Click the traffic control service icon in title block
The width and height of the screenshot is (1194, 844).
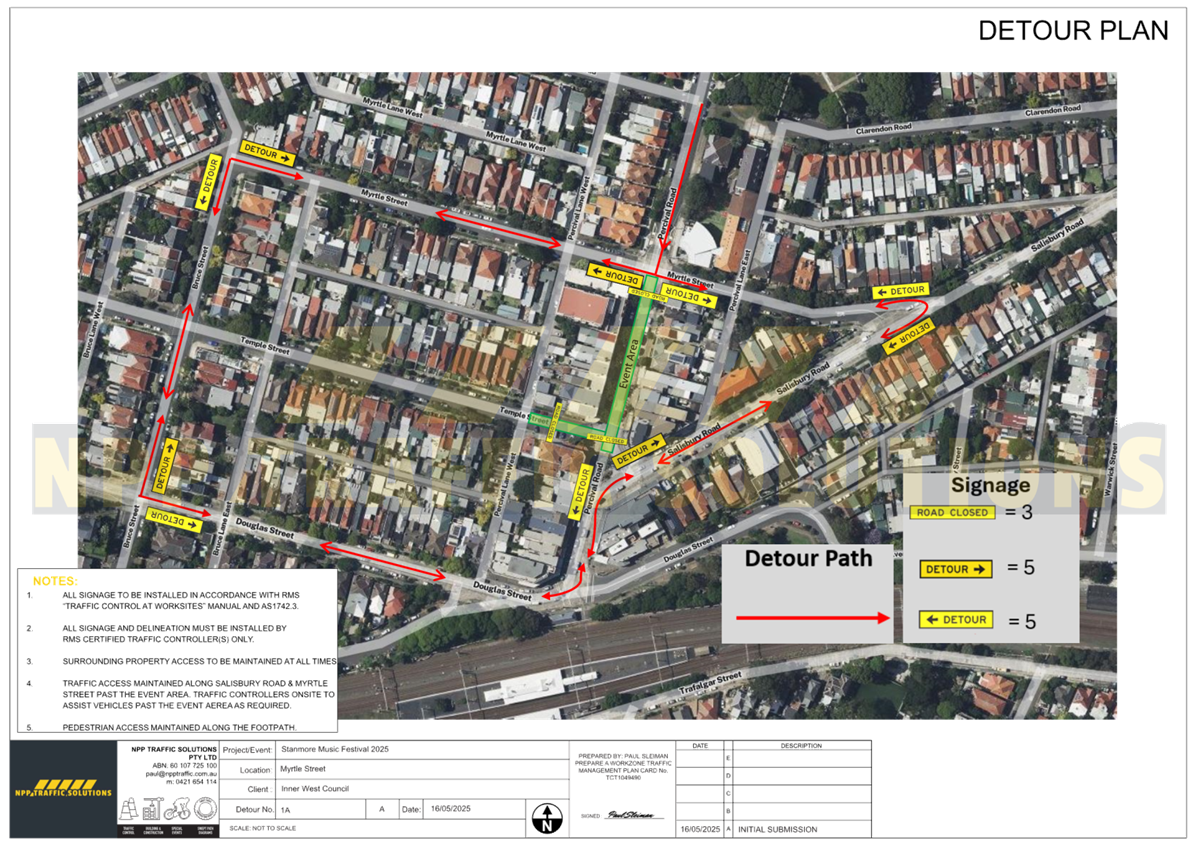click(128, 811)
